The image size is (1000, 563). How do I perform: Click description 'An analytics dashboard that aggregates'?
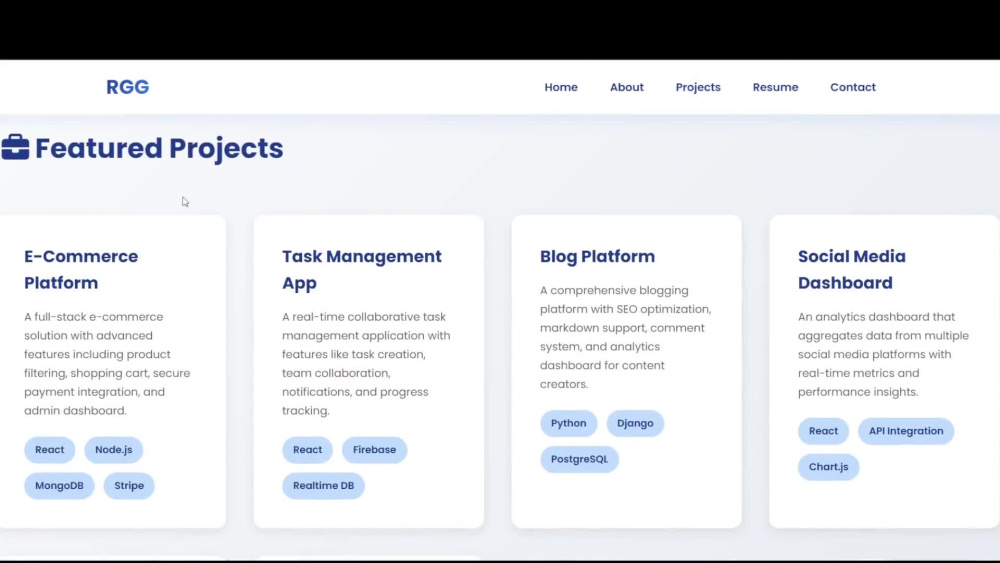pyautogui.click(x=883, y=354)
